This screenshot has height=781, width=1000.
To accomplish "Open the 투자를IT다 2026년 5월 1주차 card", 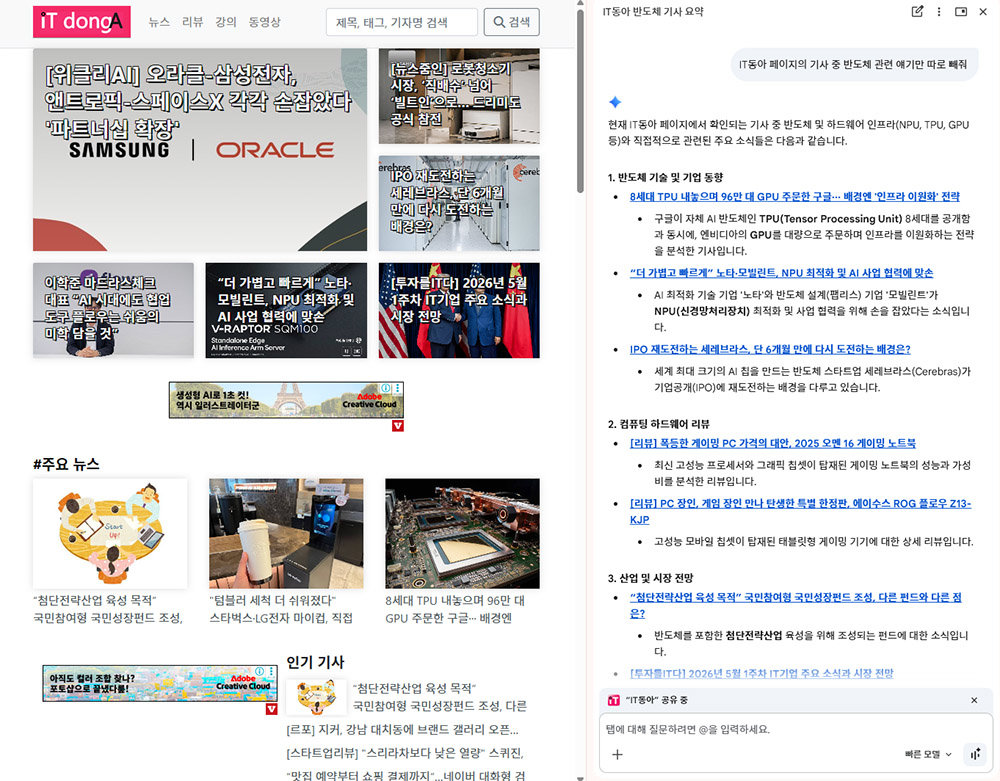I will click(x=459, y=310).
